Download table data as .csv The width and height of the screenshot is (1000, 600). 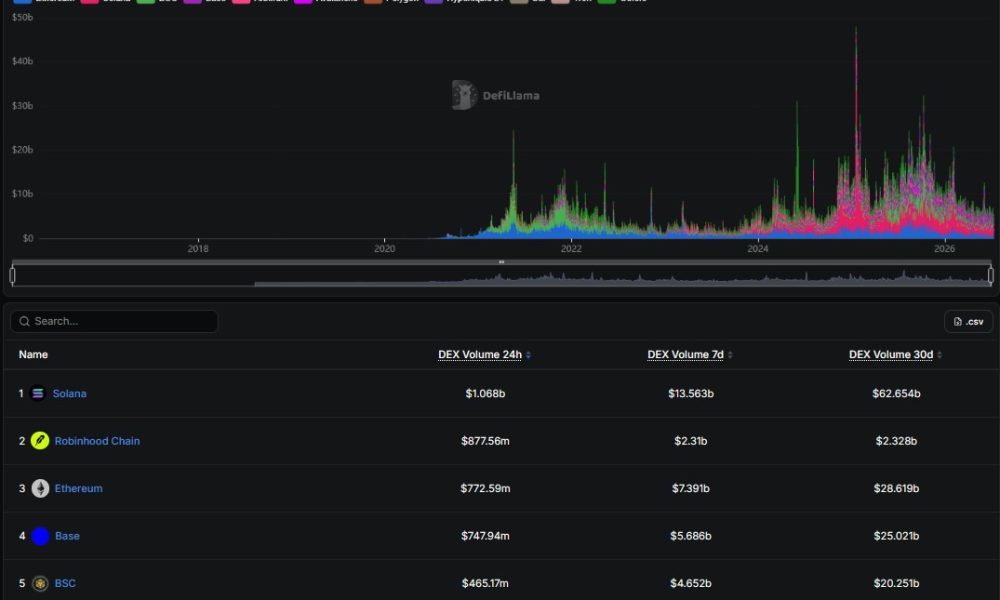[x=968, y=322]
